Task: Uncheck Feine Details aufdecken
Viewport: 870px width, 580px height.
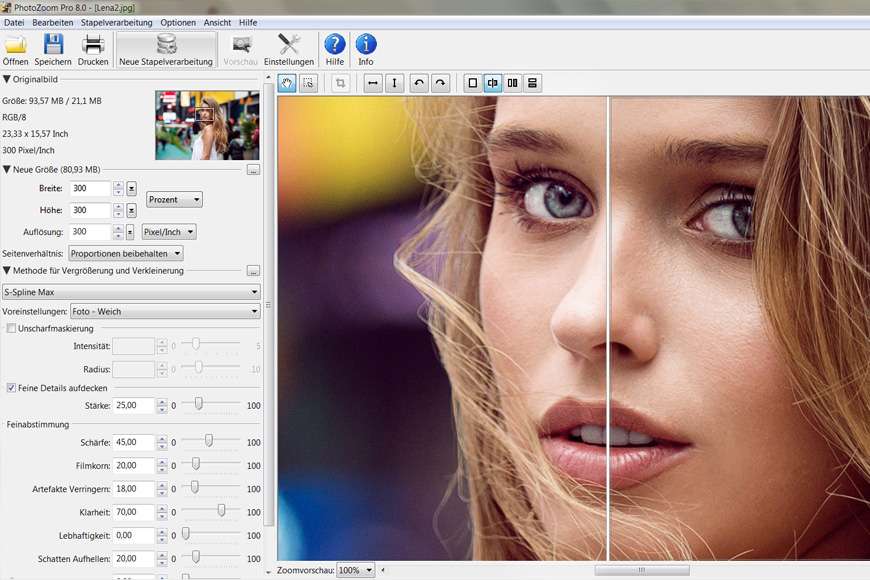Action: [11, 387]
